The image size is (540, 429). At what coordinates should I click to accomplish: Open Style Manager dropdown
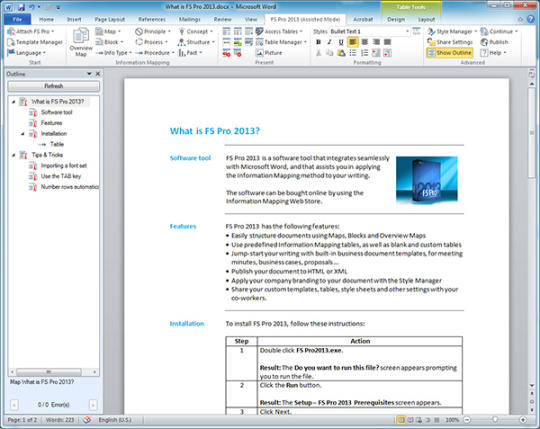452,31
